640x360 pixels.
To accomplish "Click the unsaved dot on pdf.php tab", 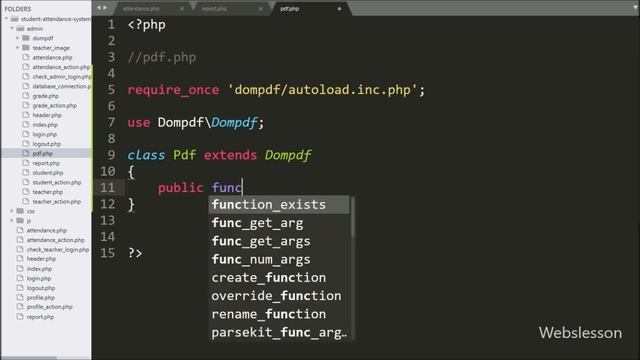I will 339,9.
